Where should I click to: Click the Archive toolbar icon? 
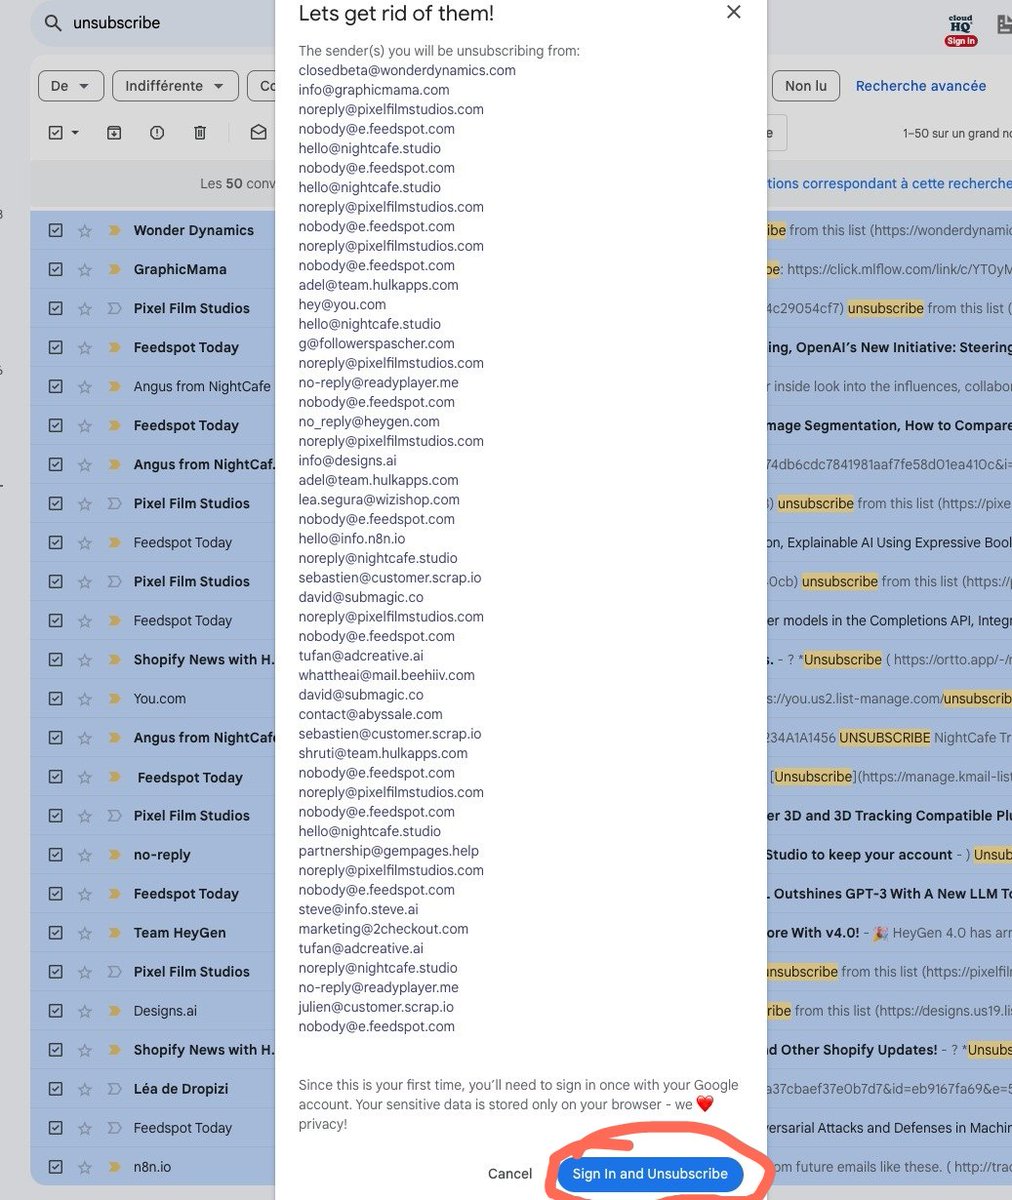tap(114, 133)
